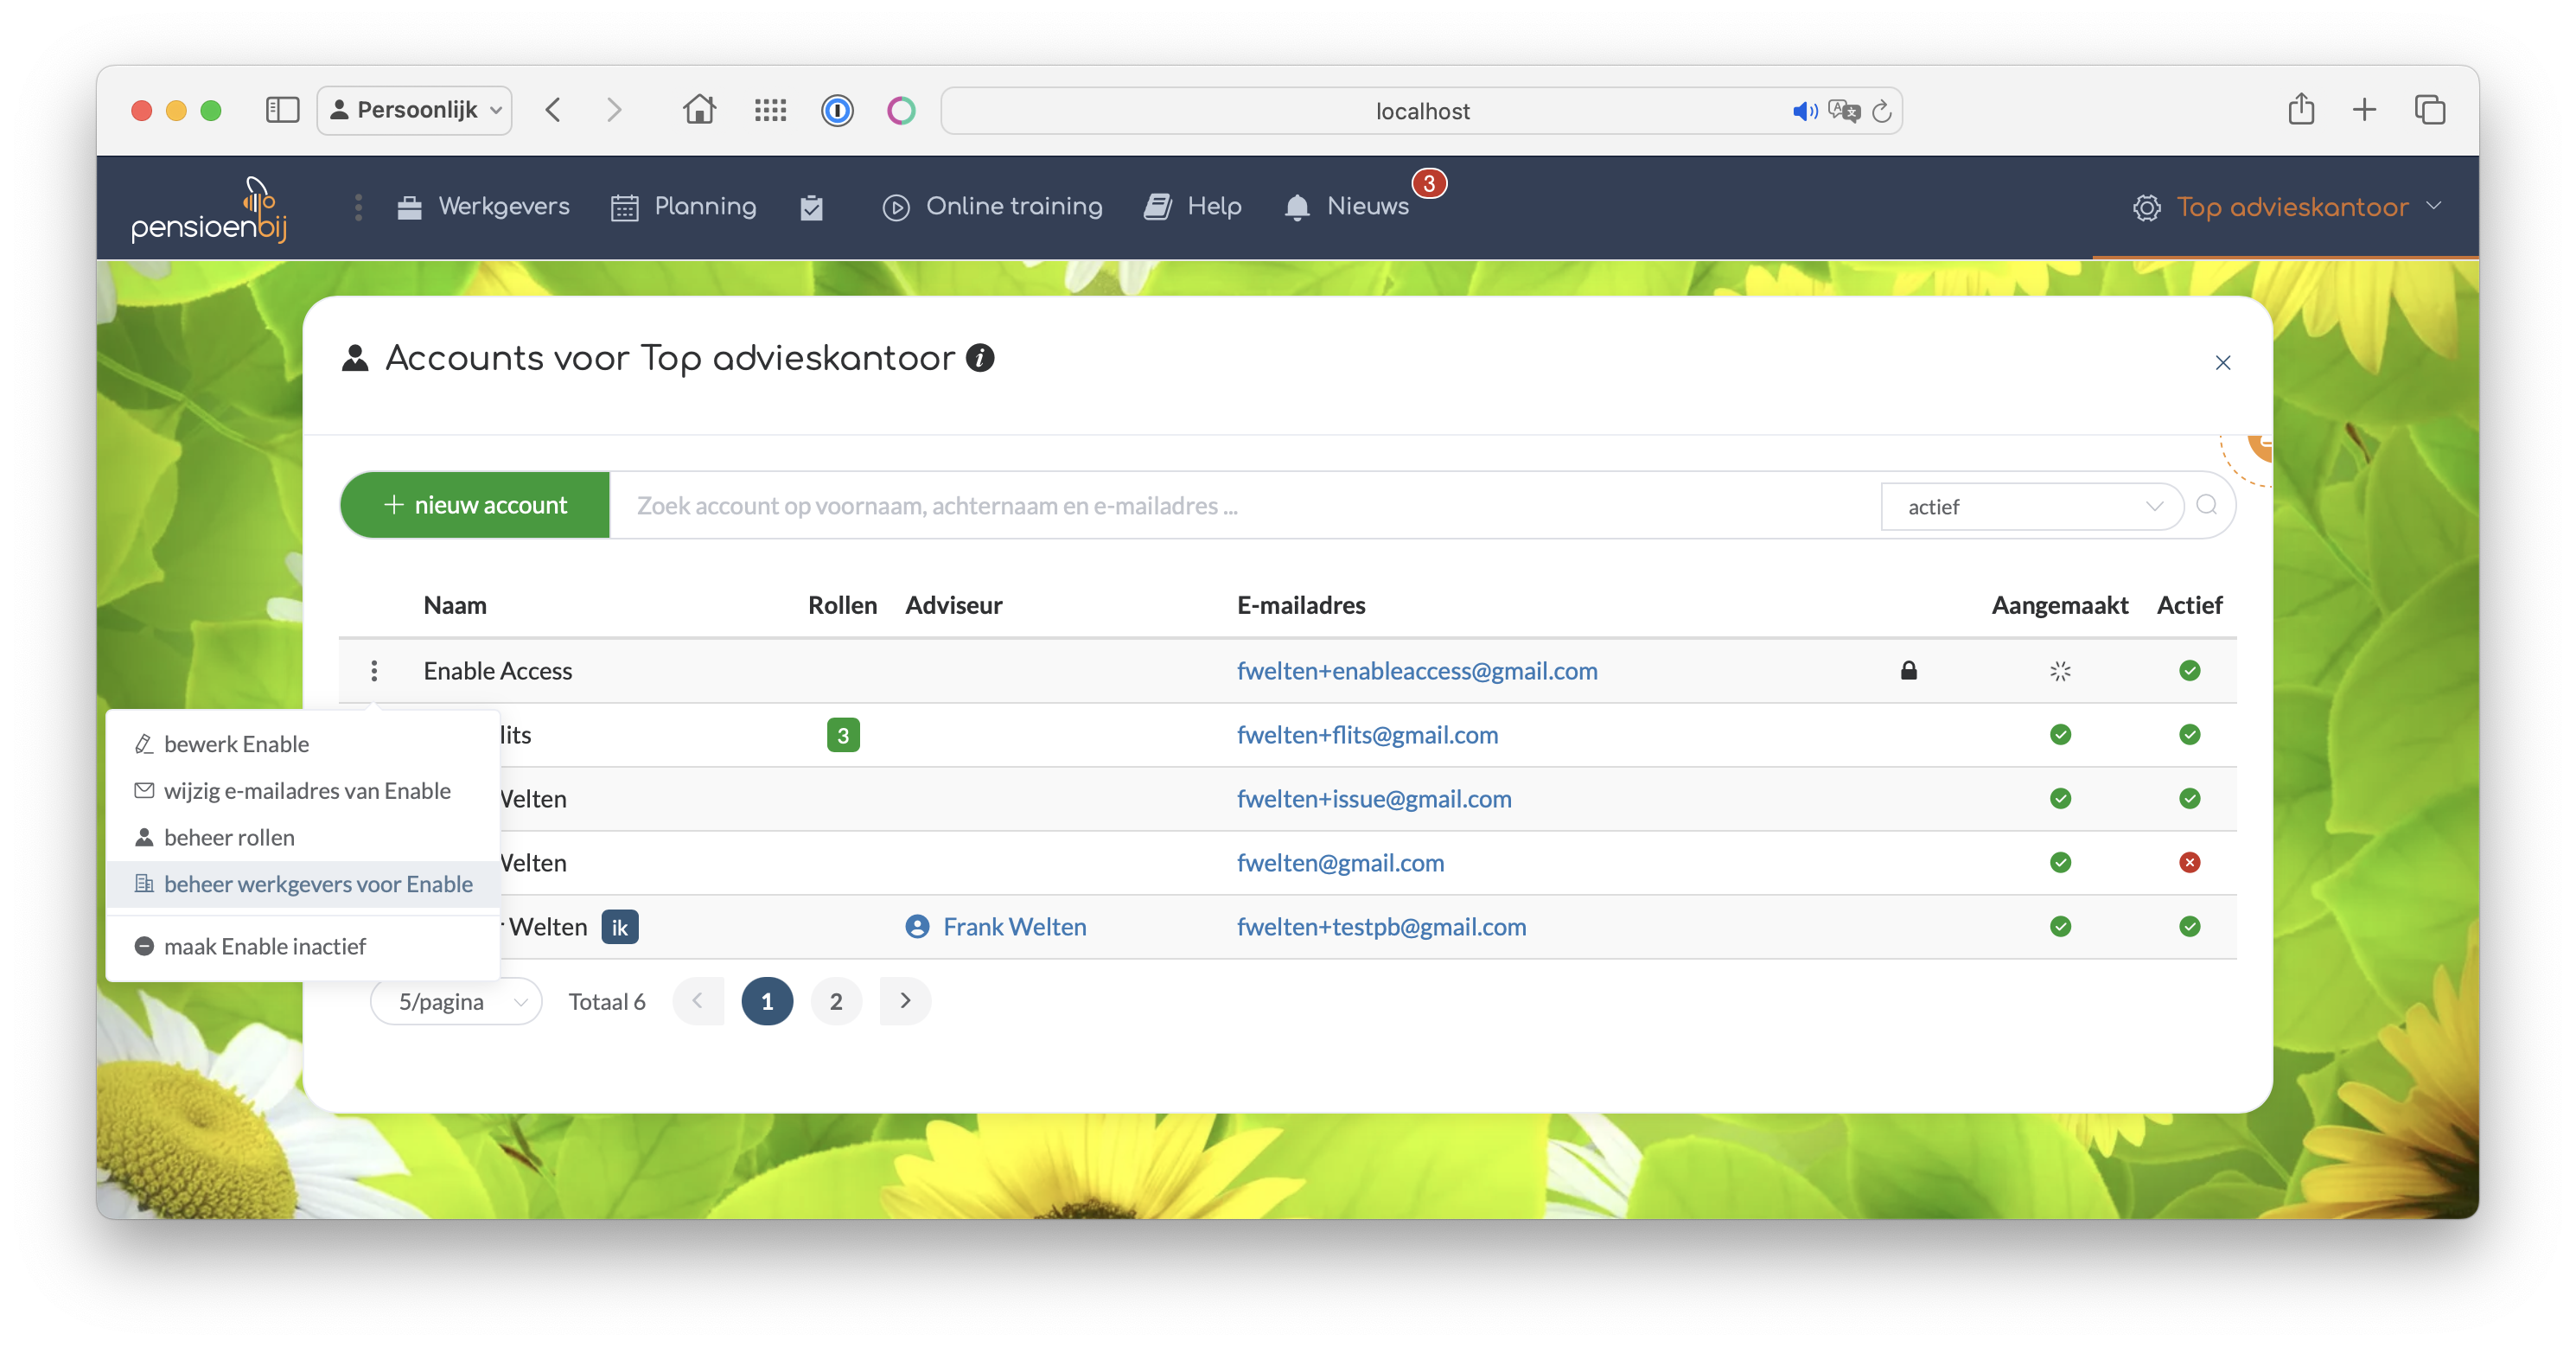Click Aangemaakt checkmark for fwelten+testpb row
Viewport: 2576px width, 1347px height.
(2060, 926)
